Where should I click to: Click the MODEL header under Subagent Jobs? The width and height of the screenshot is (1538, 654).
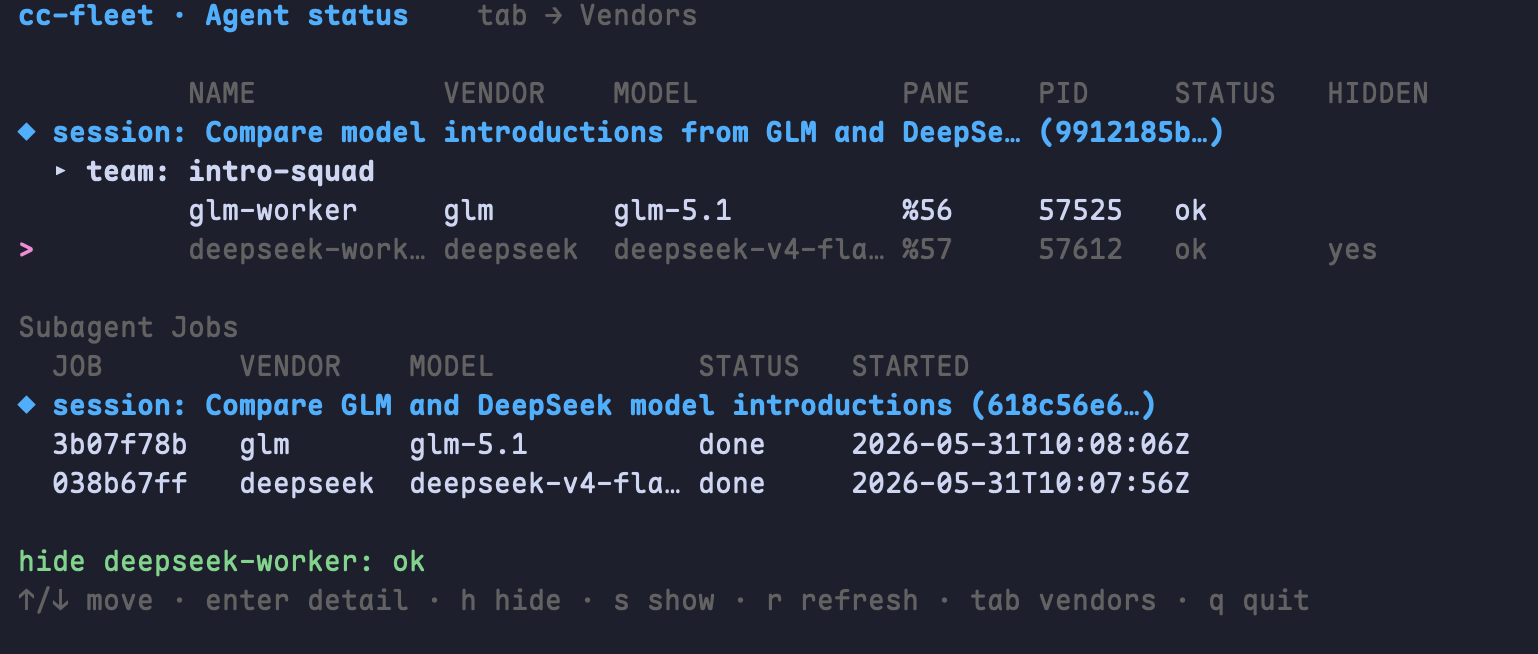point(451,366)
